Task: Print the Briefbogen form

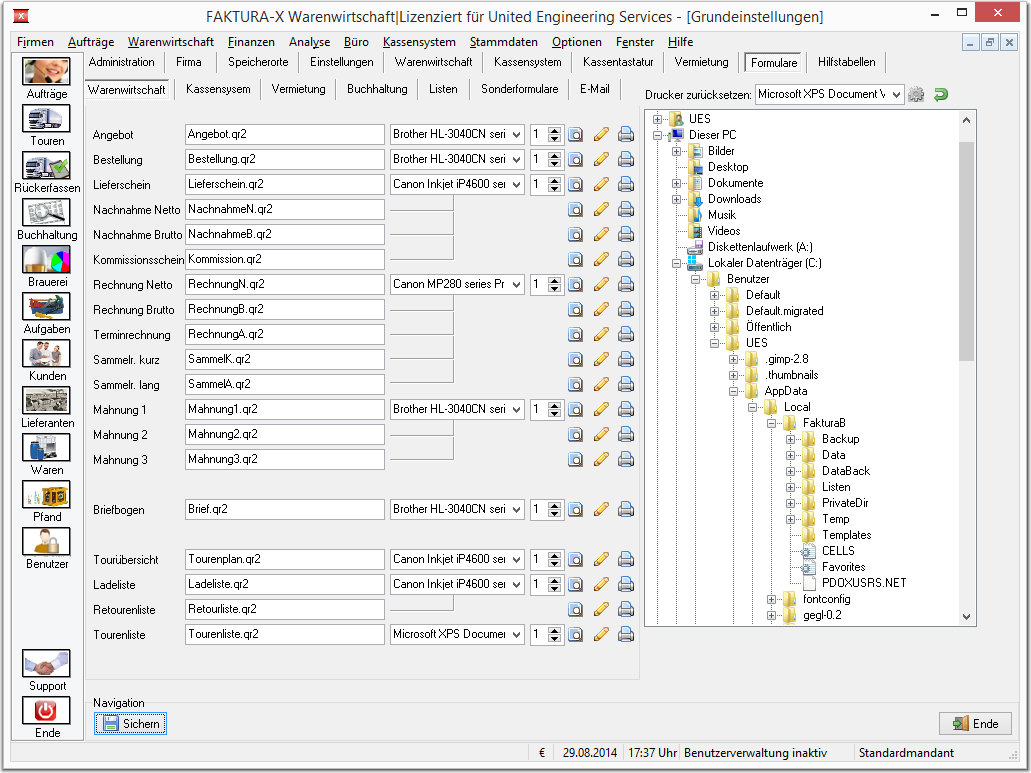Action: pos(626,509)
